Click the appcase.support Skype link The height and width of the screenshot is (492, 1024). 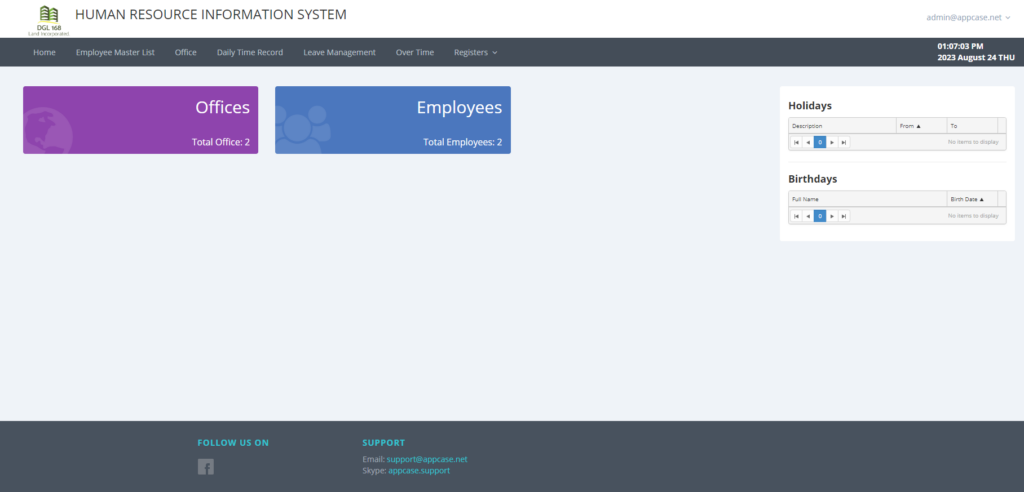419,470
